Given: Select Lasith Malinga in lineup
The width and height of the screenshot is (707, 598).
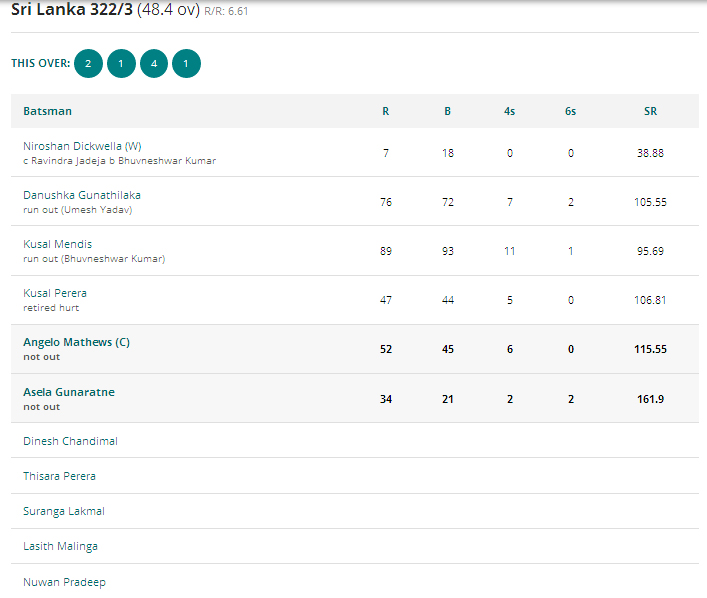Looking at the screenshot, I should point(60,547).
